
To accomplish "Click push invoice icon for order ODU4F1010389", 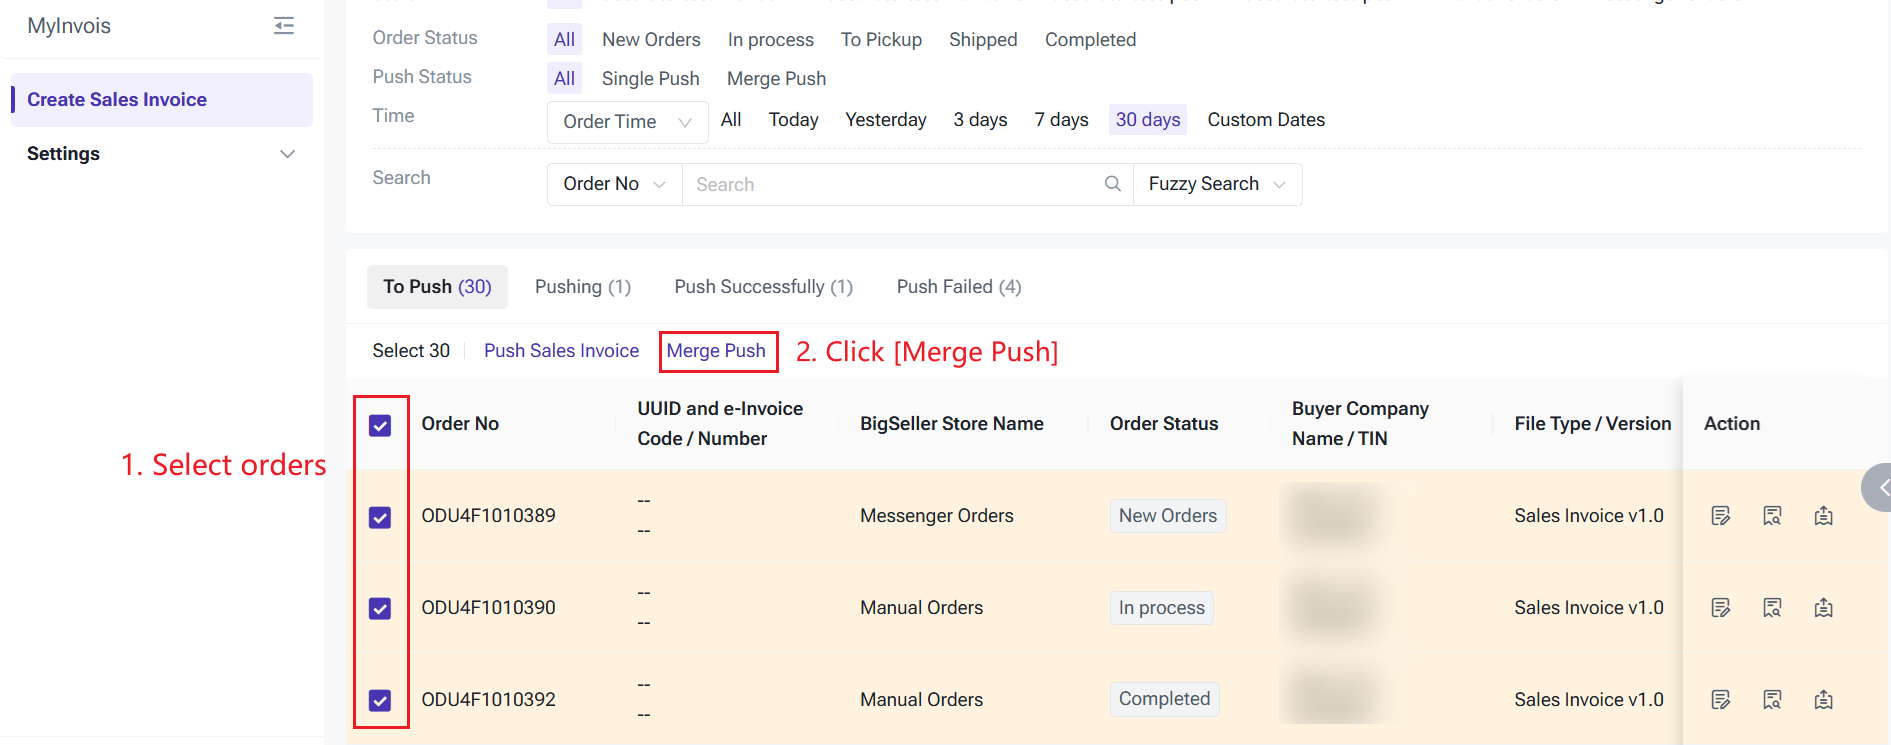I will point(1823,516).
